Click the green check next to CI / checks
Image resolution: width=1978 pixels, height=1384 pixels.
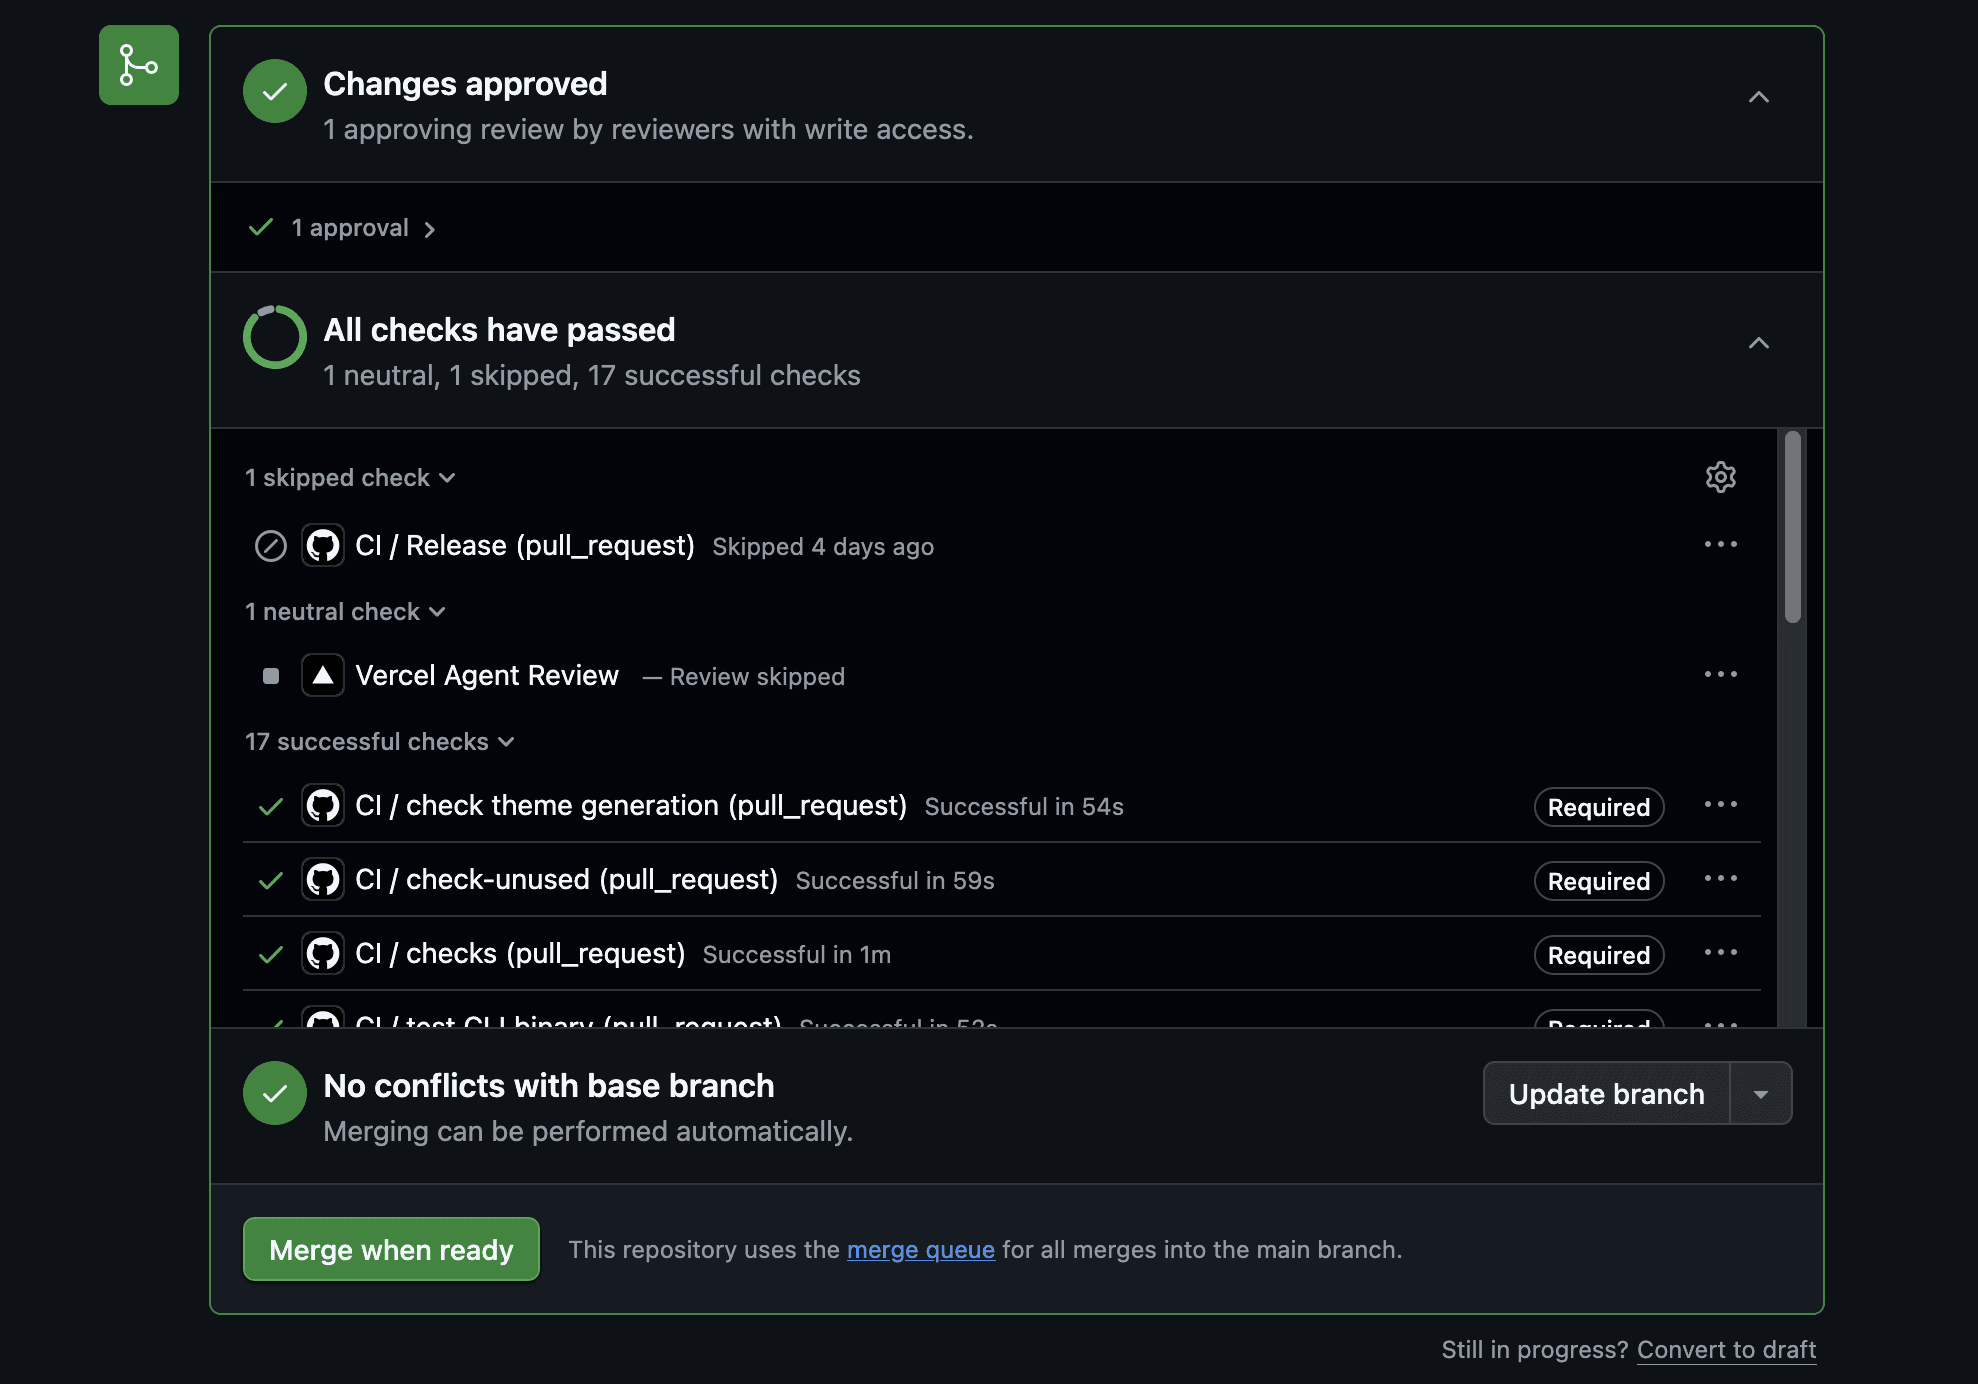pos(270,953)
